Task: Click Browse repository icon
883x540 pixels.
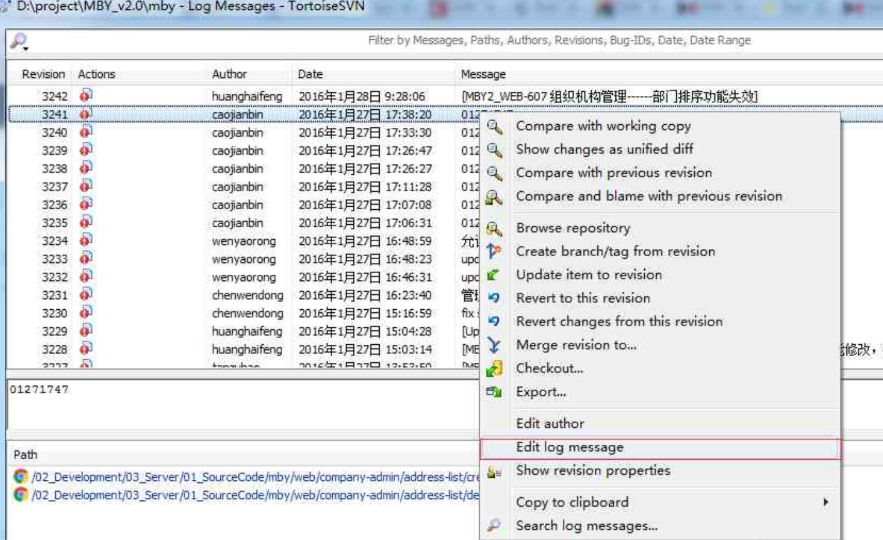Action: tap(494, 229)
